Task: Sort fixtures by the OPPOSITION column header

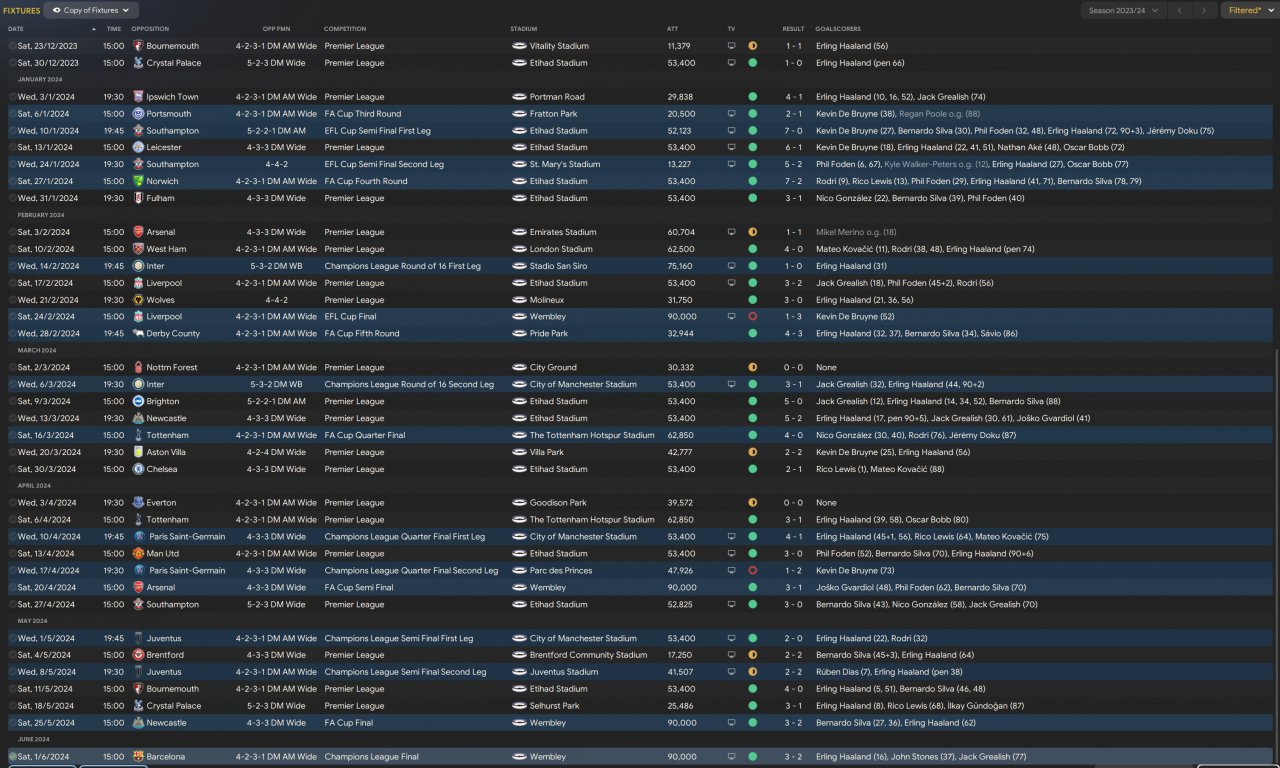Action: point(150,29)
